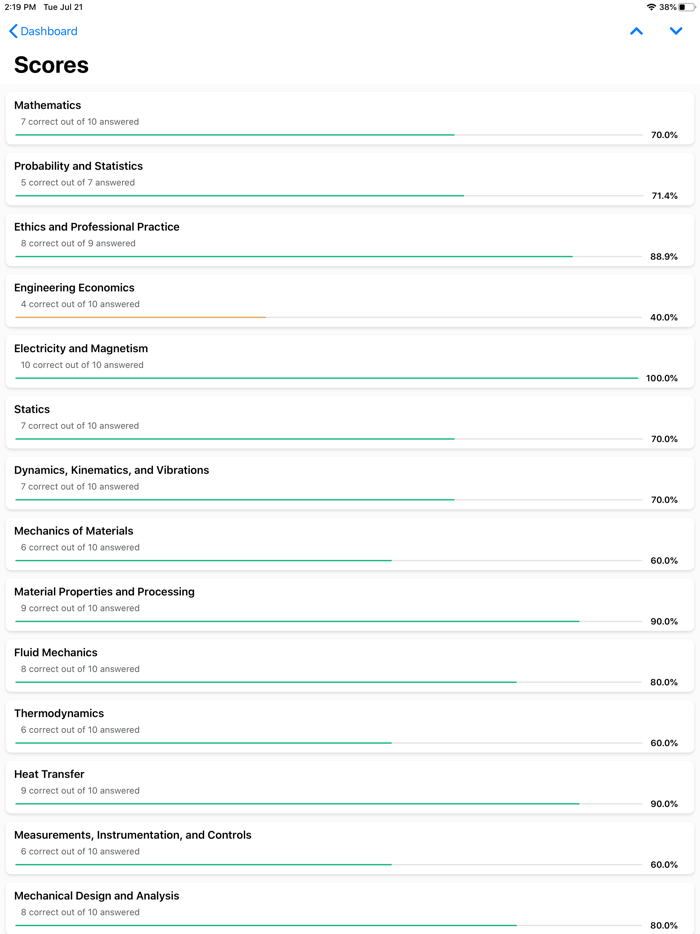700x934 pixels.
Task: Open Ethics and Professional Practice scores
Action: pyautogui.click(x=349, y=241)
